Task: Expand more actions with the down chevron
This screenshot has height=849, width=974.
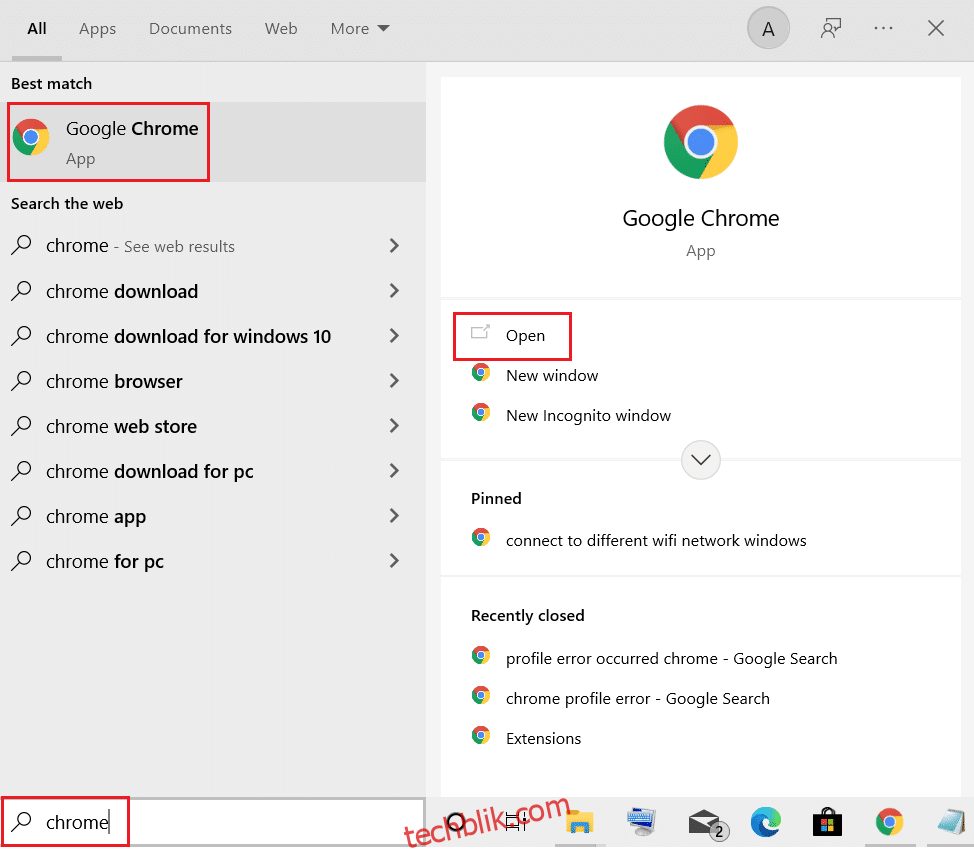Action: (x=701, y=460)
